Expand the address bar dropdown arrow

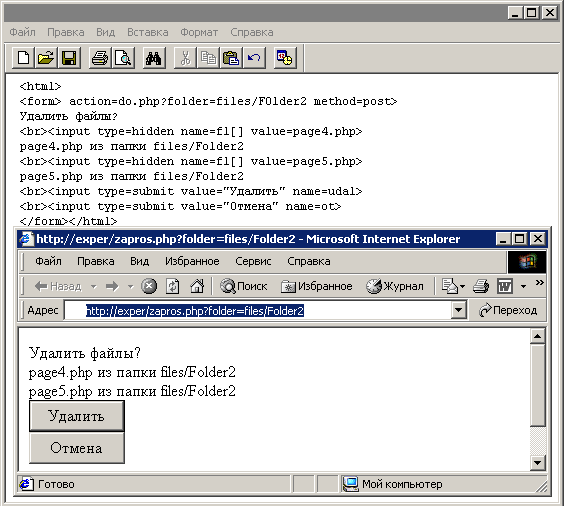tap(459, 310)
